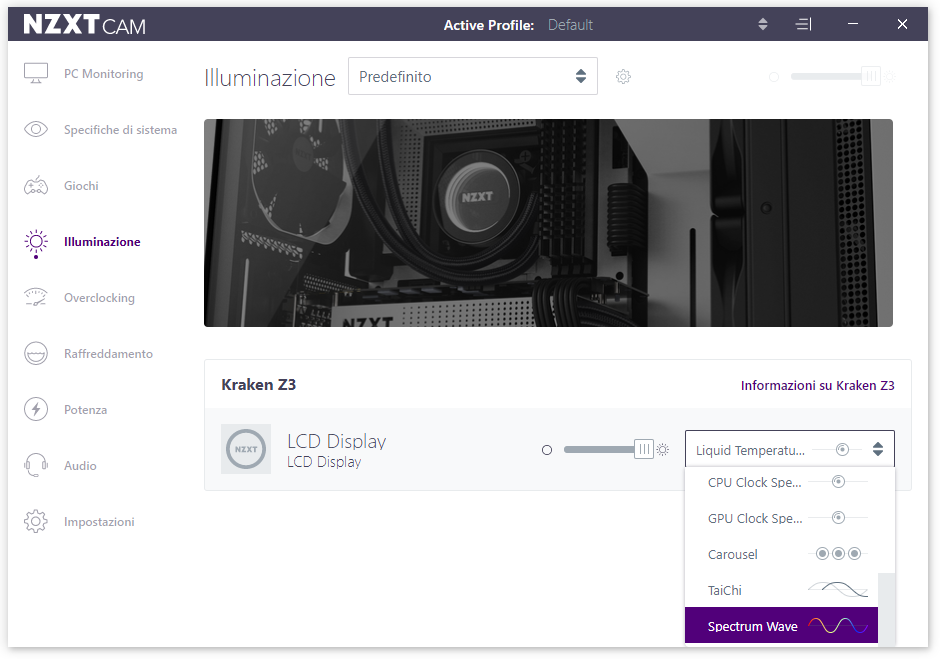Click the Audio headset icon
940x659 pixels.
(36, 465)
